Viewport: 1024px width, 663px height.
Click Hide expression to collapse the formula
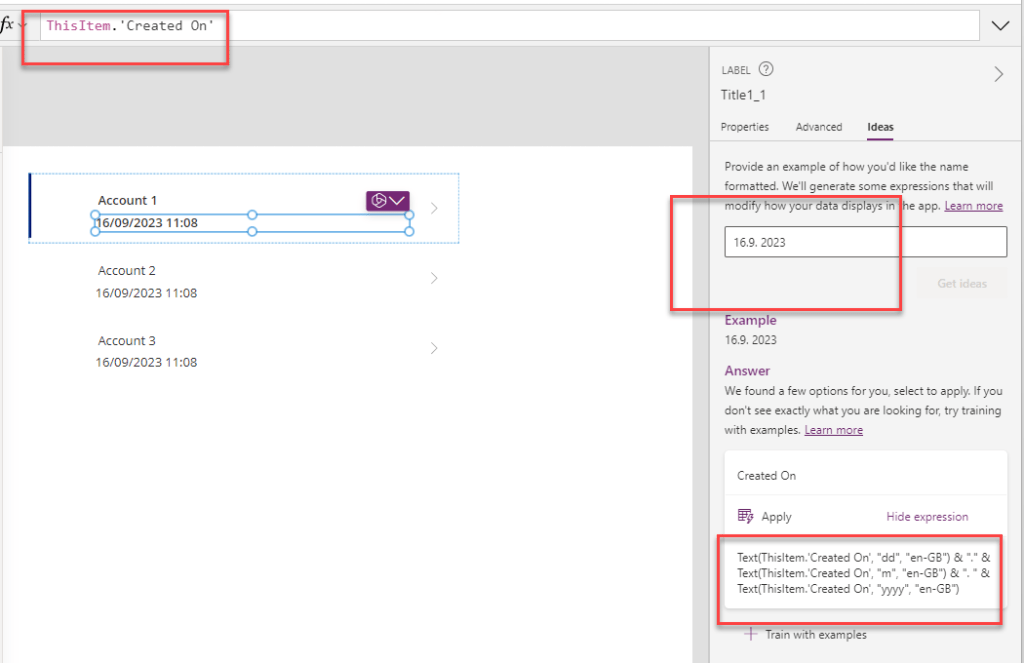point(926,517)
